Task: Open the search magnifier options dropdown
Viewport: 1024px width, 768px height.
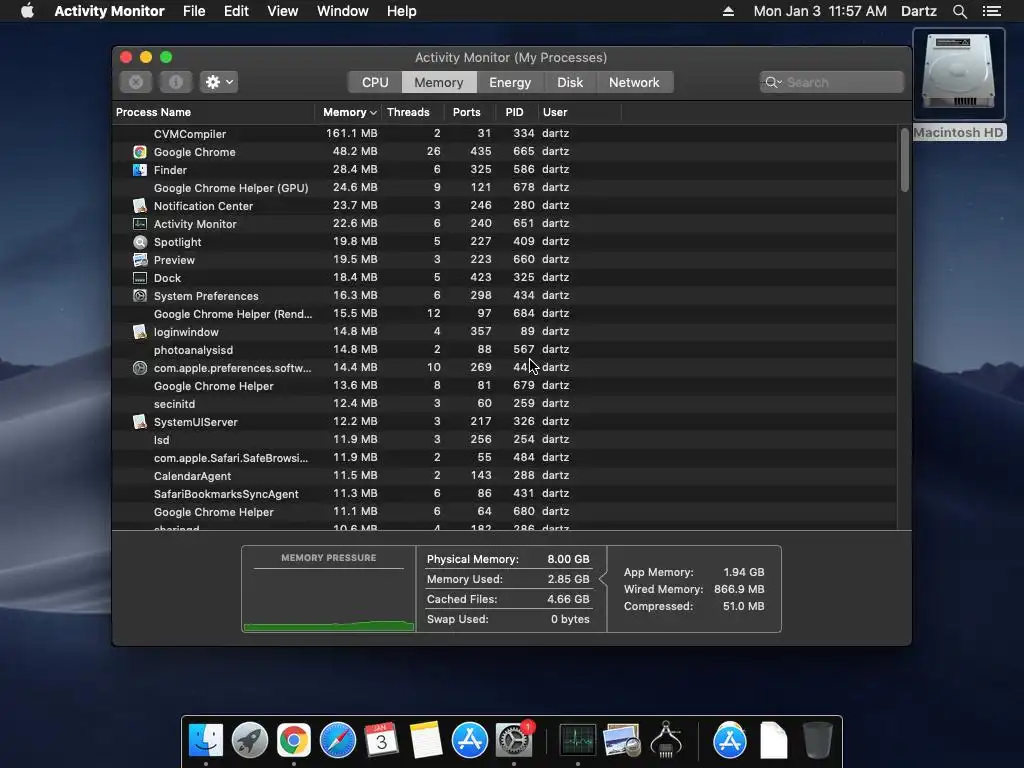Action: [774, 82]
